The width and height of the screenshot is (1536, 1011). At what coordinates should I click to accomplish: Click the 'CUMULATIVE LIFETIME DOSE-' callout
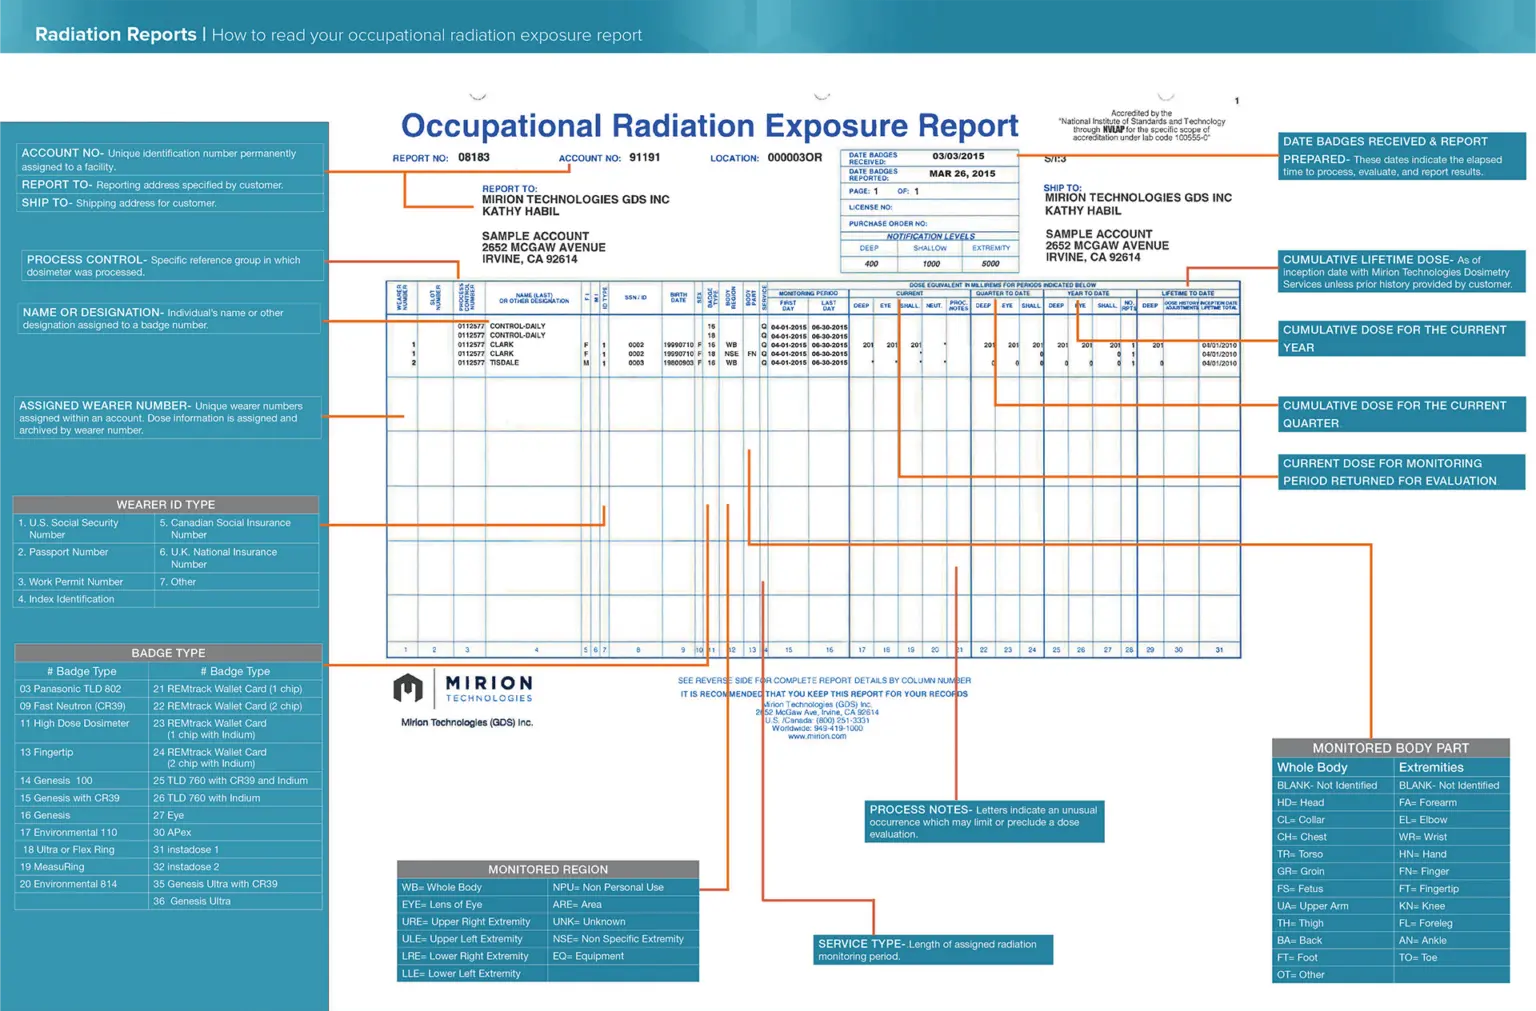[x=1402, y=271]
